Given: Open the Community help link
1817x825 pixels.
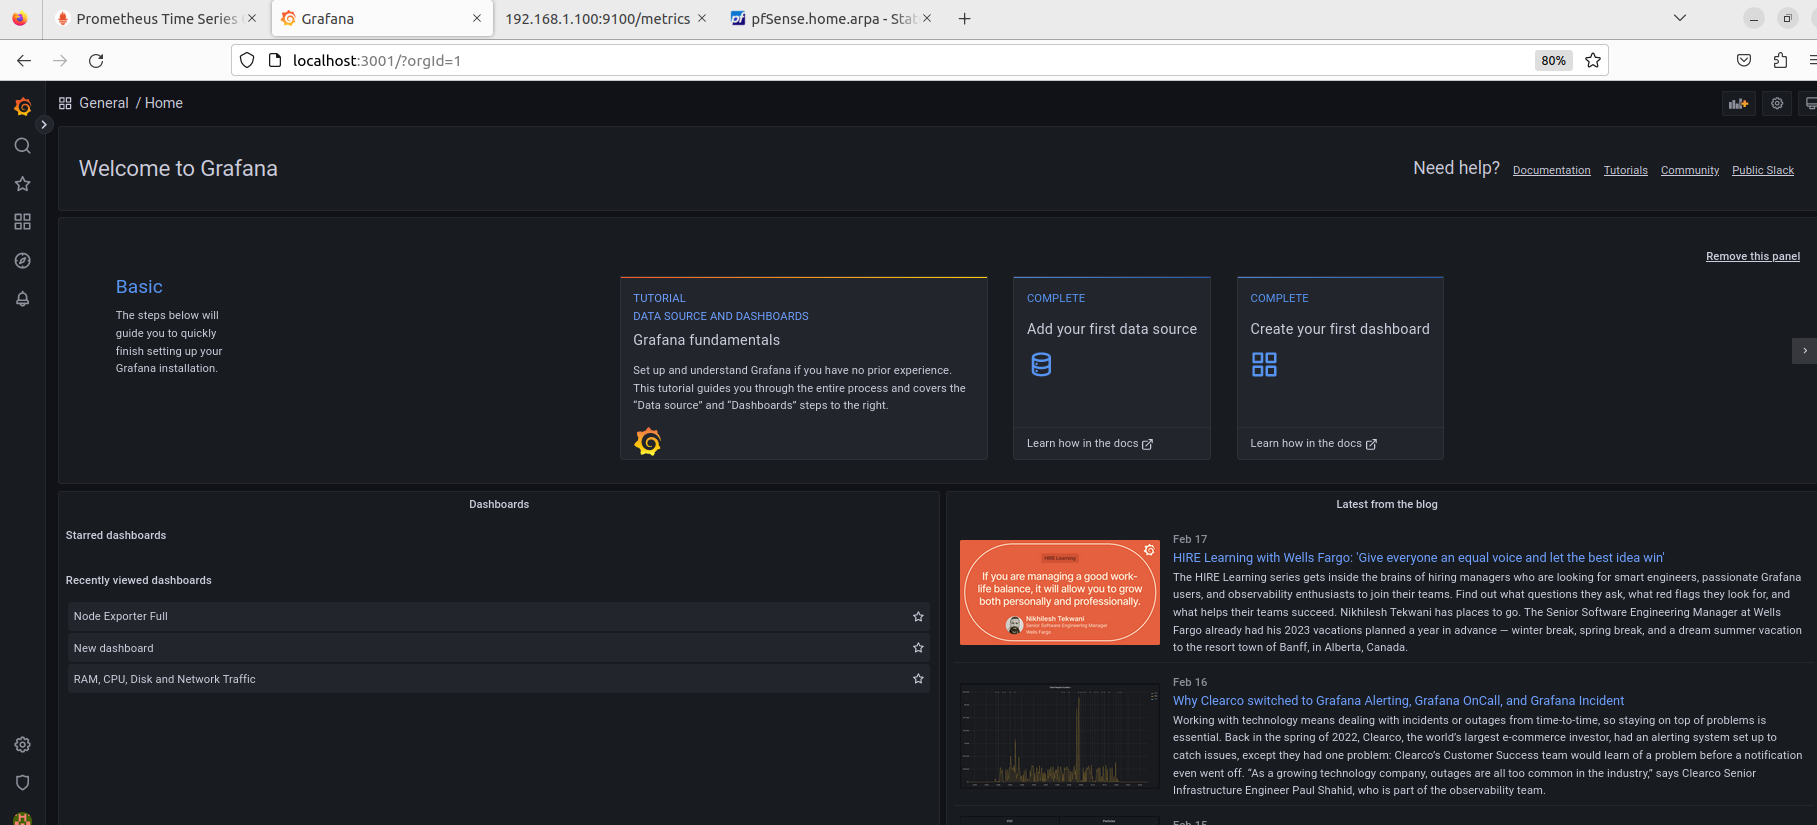Looking at the screenshot, I should pos(1690,171).
